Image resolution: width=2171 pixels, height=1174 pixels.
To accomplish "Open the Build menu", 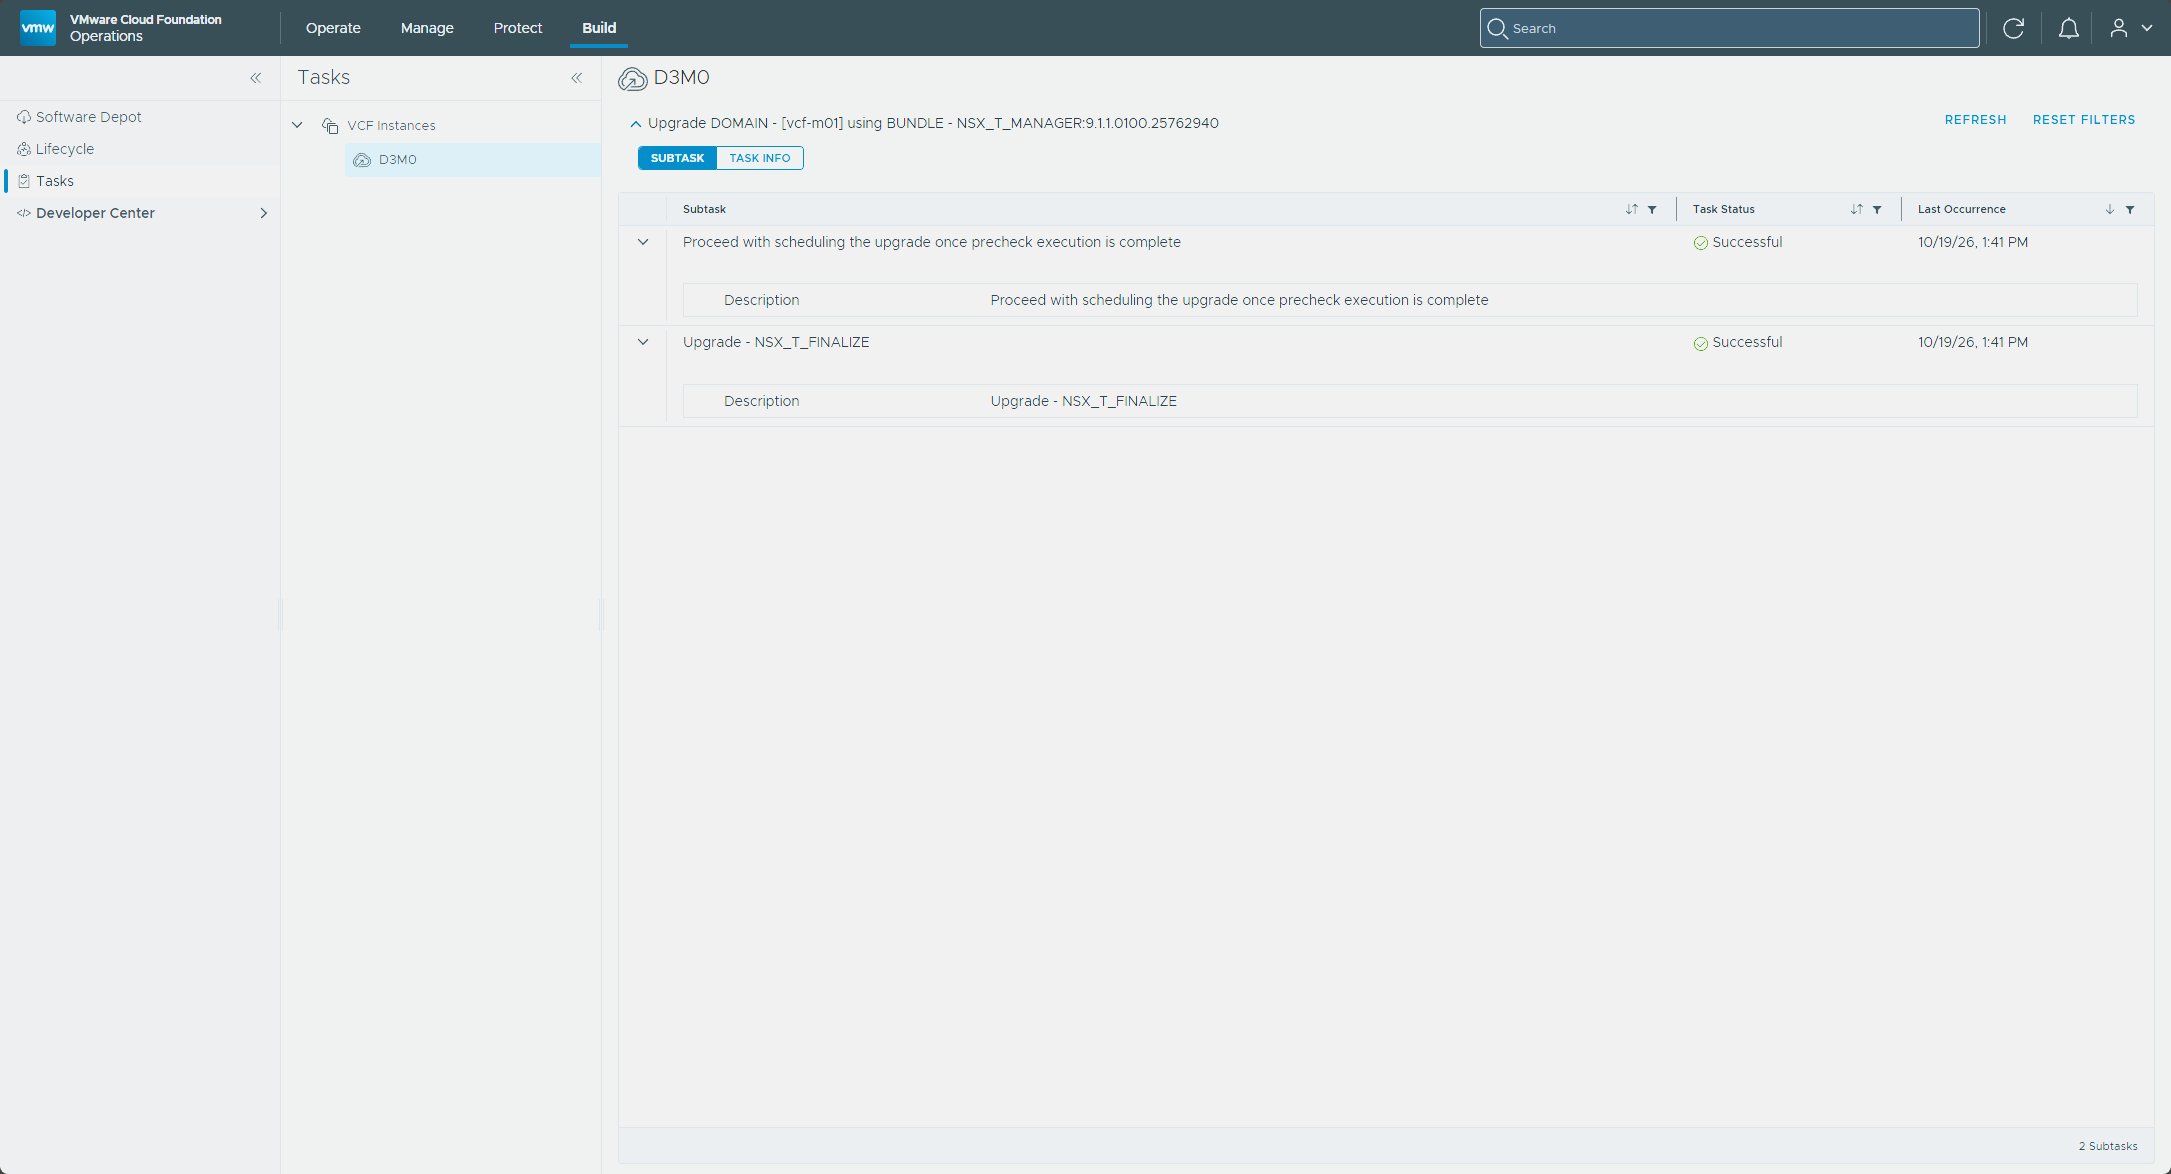I will [599, 28].
